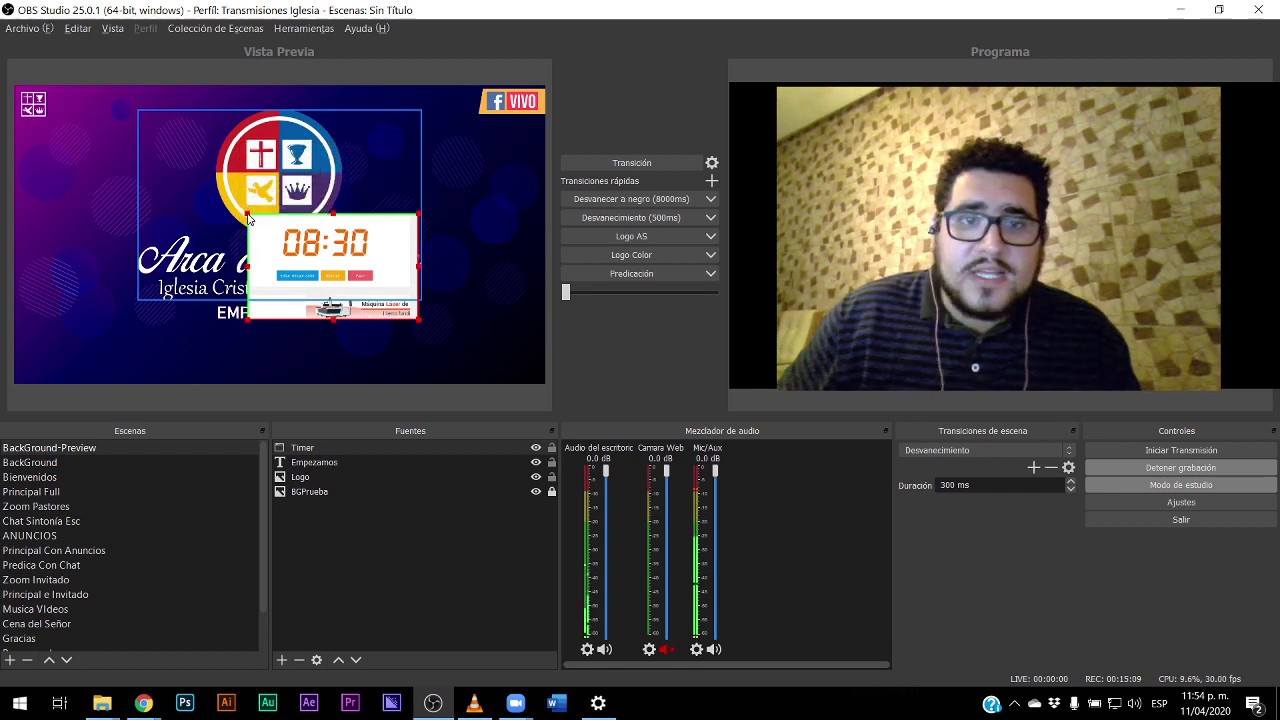The image size is (1280, 720).
Task: Toggle visibility of Logo source
Action: click(x=536, y=477)
